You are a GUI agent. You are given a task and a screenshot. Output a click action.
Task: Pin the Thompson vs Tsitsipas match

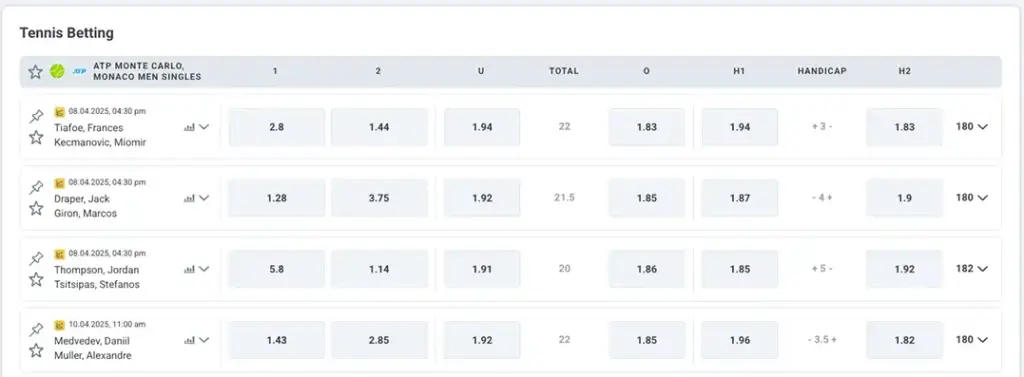[x=36, y=259]
